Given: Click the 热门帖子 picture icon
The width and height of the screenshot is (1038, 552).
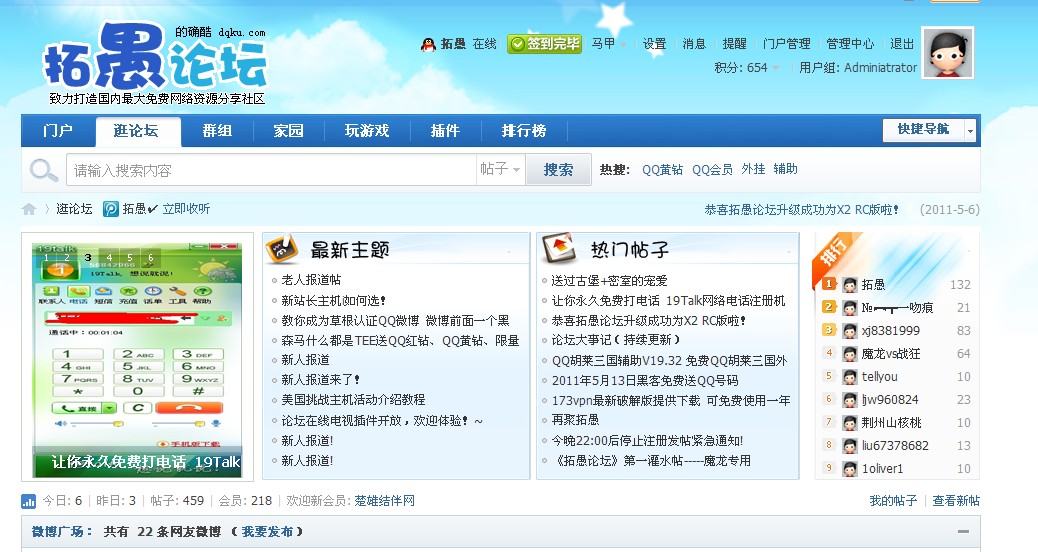Looking at the screenshot, I should point(559,248).
